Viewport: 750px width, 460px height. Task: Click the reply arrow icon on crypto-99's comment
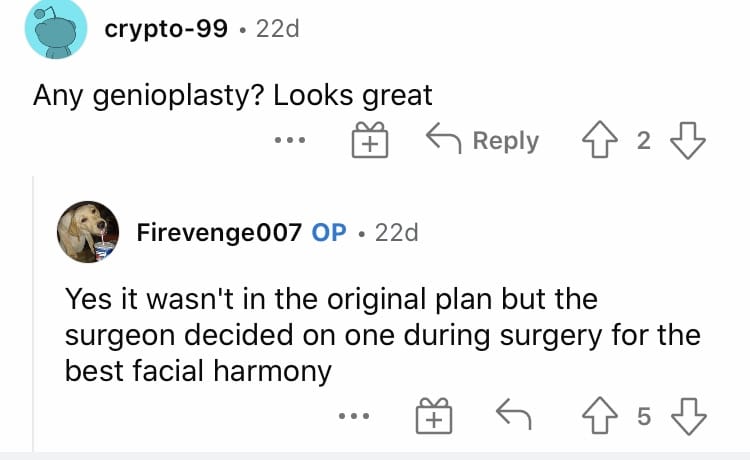point(443,138)
